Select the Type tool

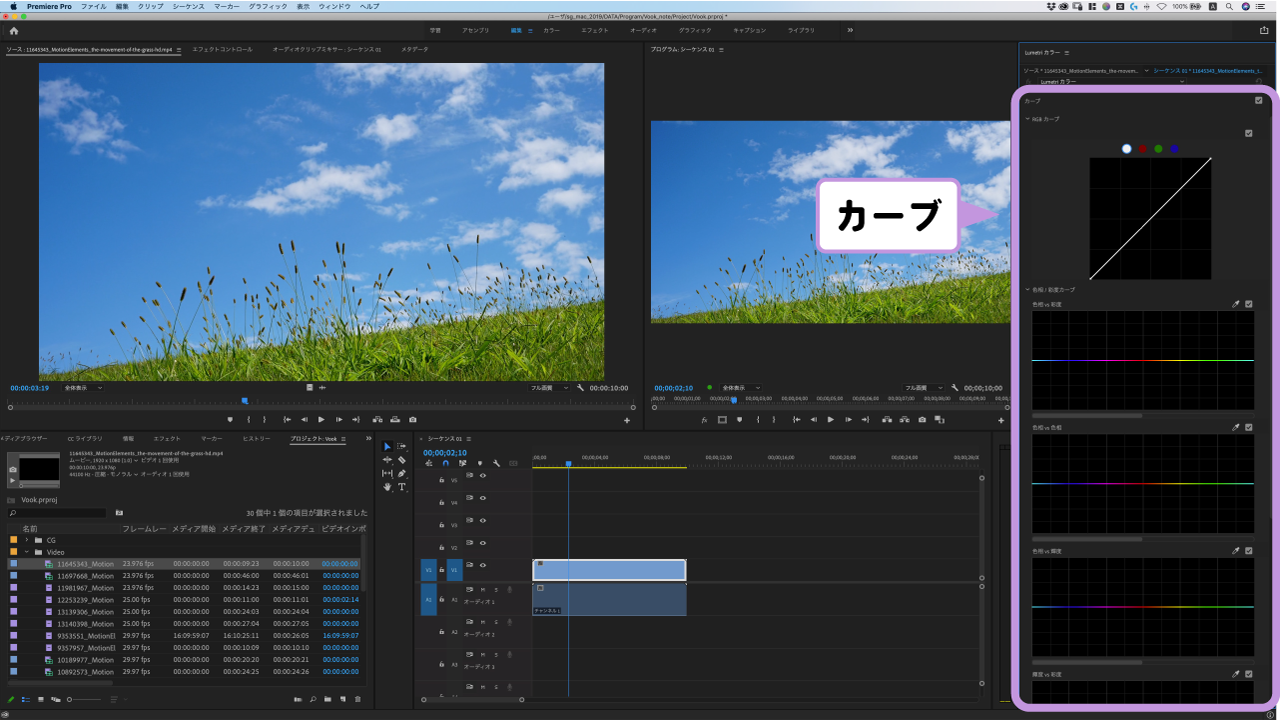tap(403, 487)
